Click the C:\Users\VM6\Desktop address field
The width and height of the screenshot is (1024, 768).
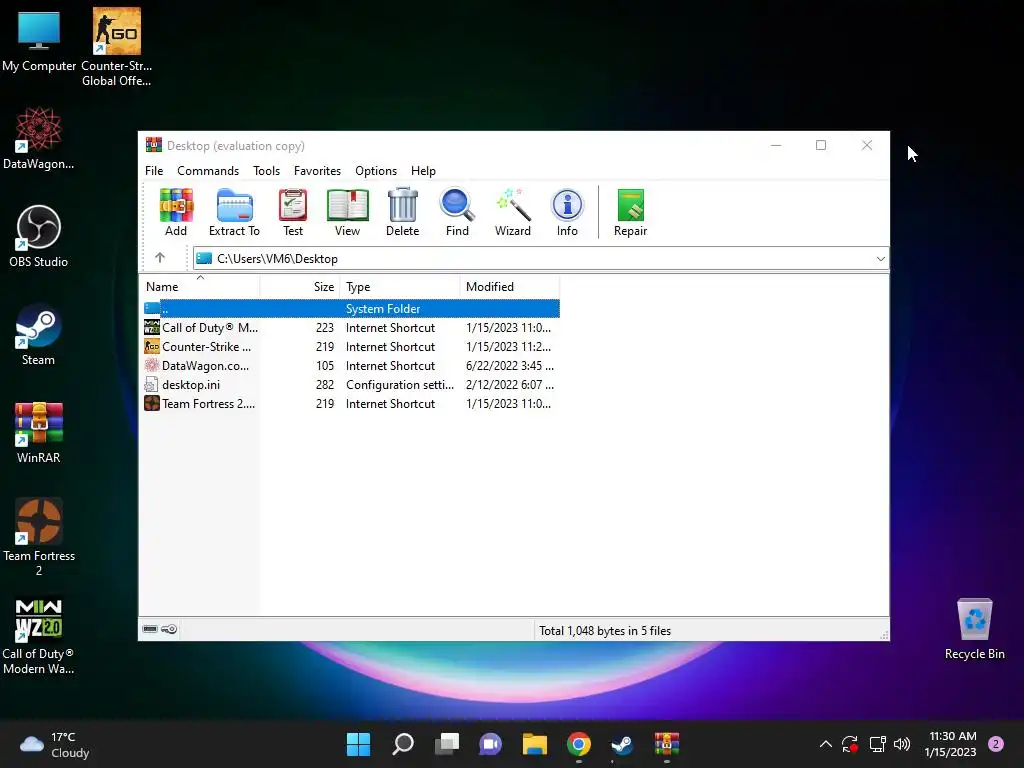(541, 259)
